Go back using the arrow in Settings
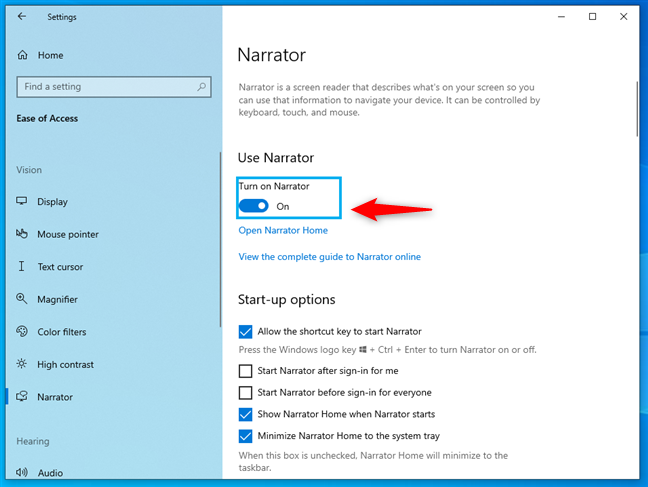Image resolution: width=648 pixels, height=487 pixels. pos(21,17)
